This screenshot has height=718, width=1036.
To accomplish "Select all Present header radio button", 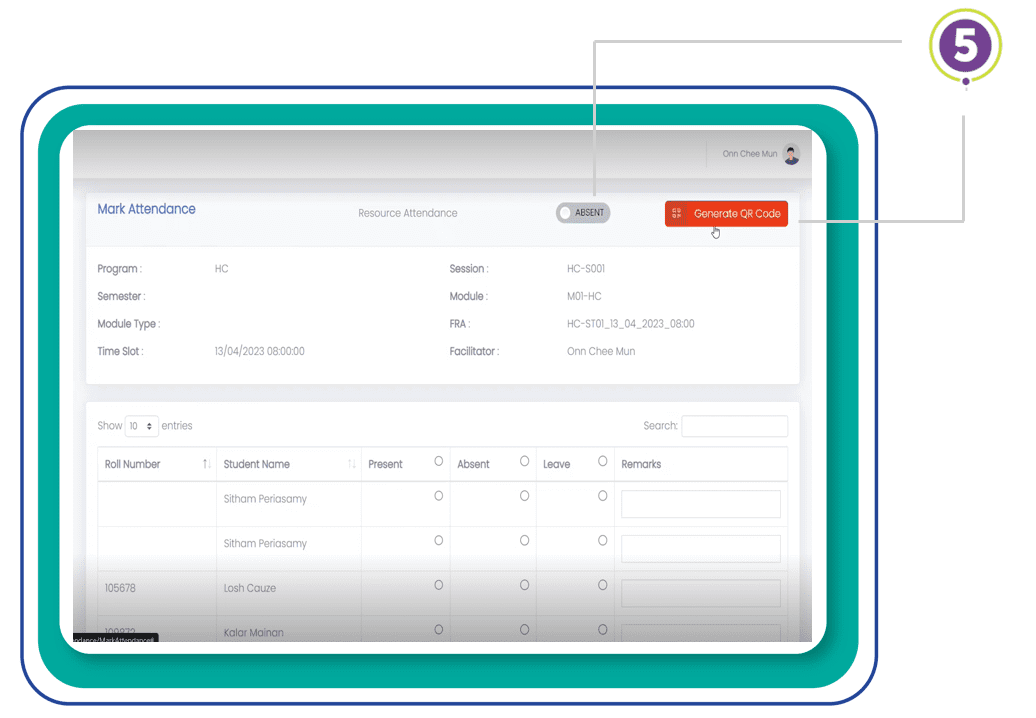I will 439,461.
